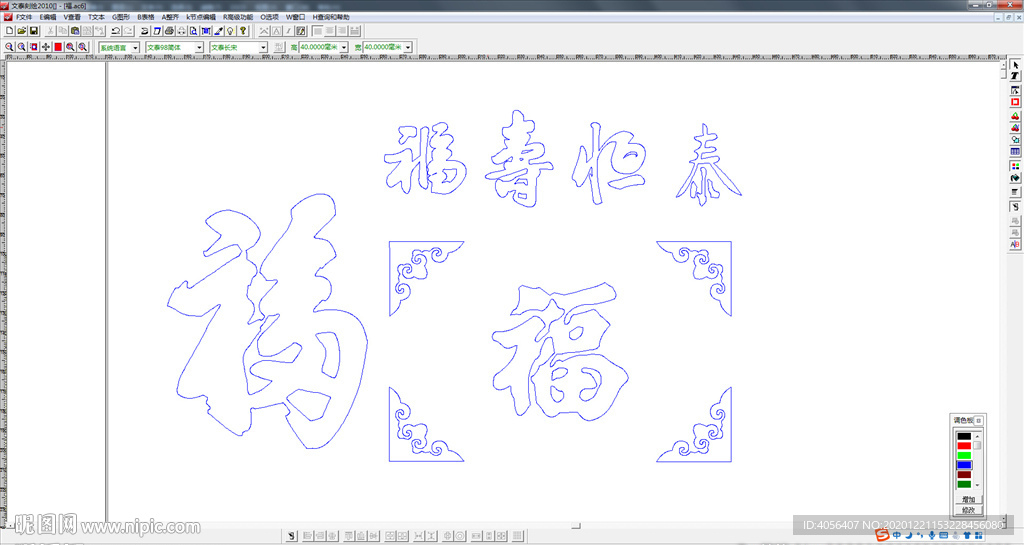Click the blue table grid tool icon
The height and width of the screenshot is (545, 1024).
click(x=1015, y=151)
